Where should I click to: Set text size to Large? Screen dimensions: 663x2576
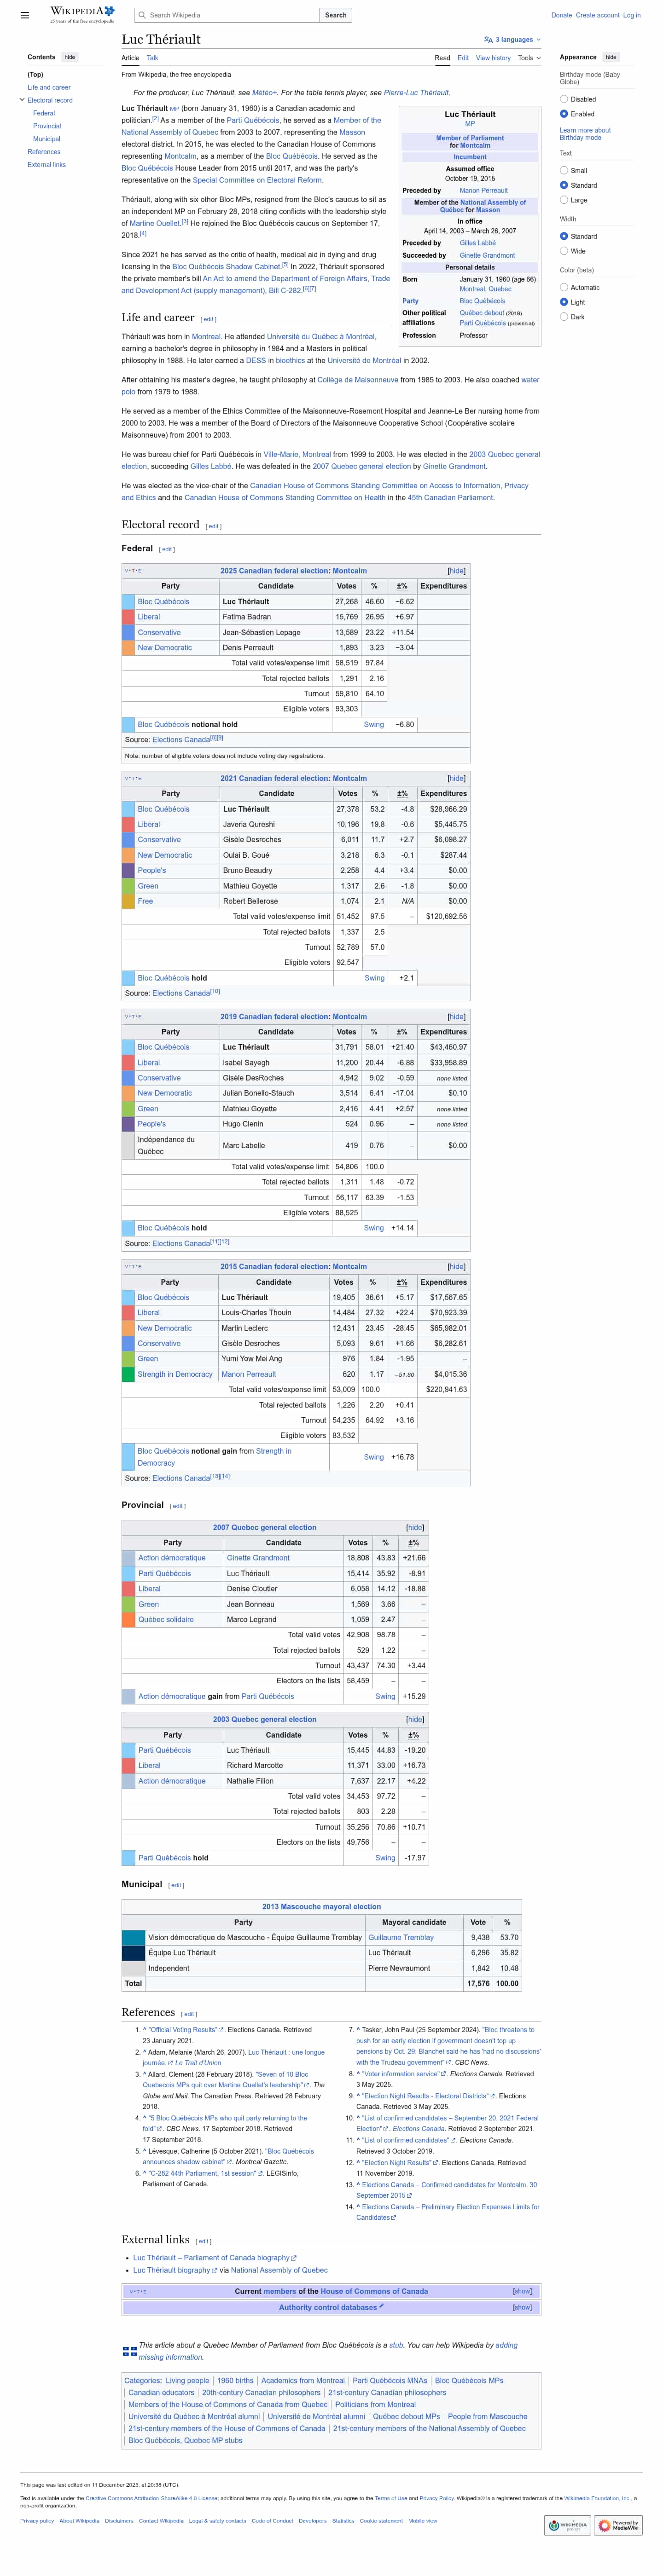click(564, 200)
